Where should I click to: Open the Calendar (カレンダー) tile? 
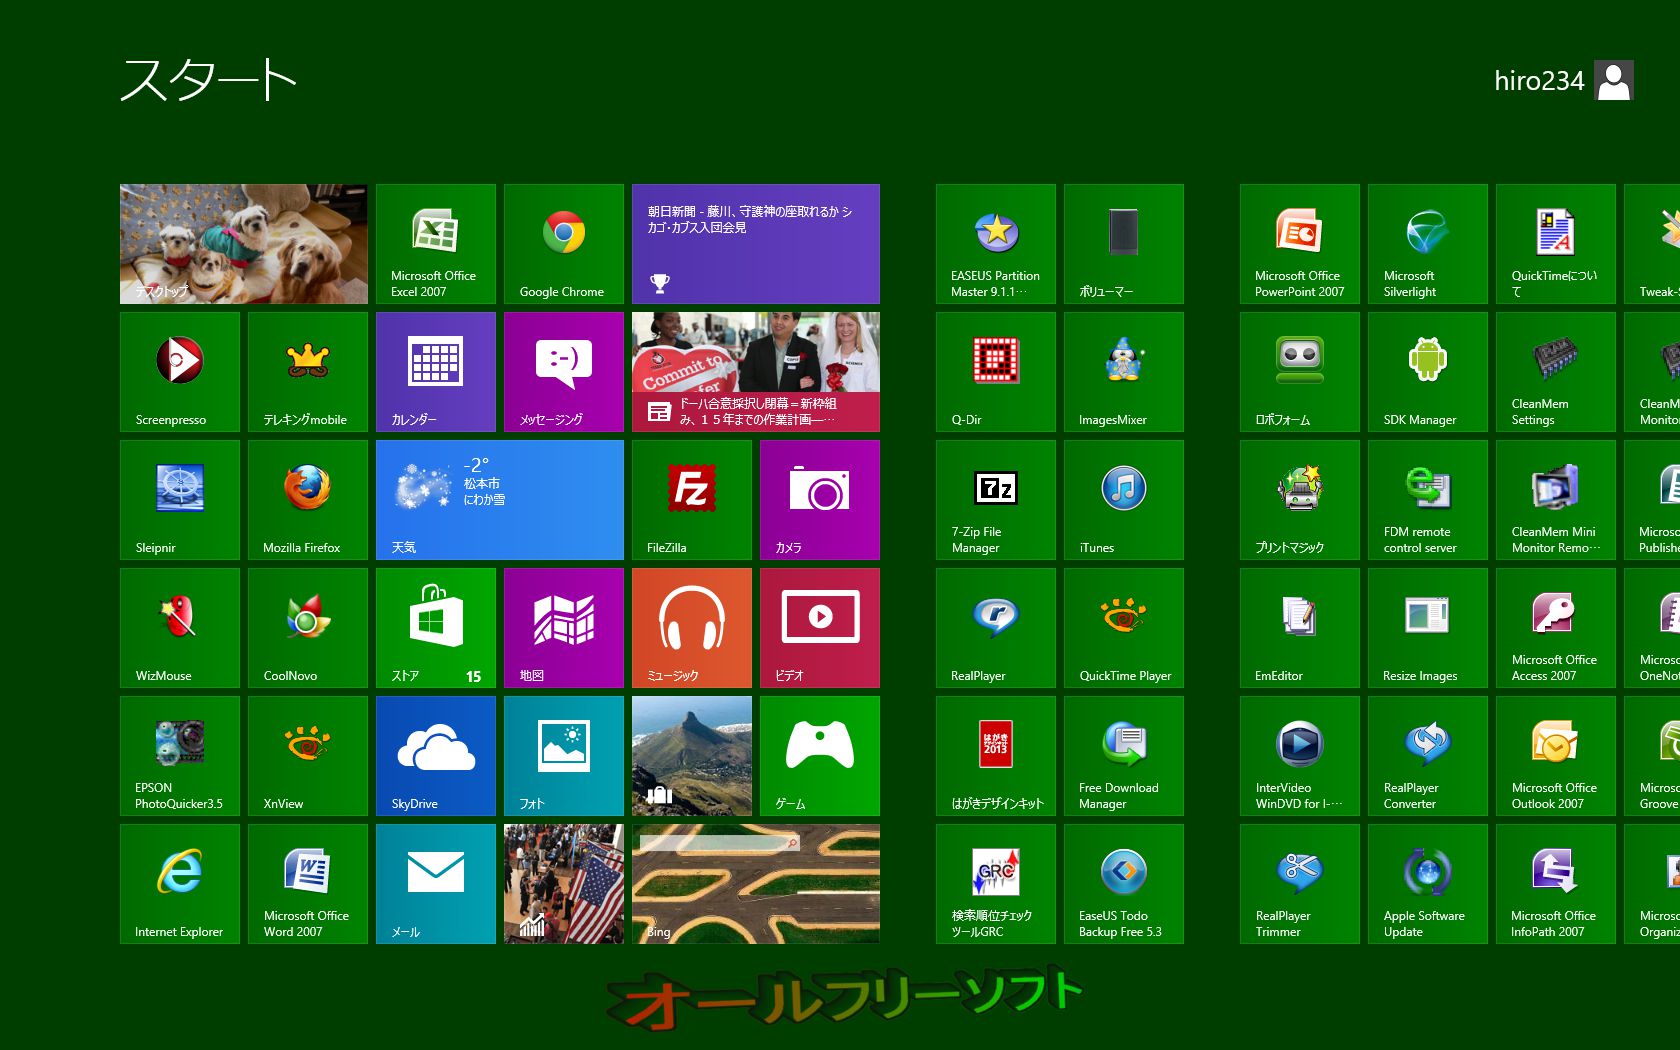436,372
